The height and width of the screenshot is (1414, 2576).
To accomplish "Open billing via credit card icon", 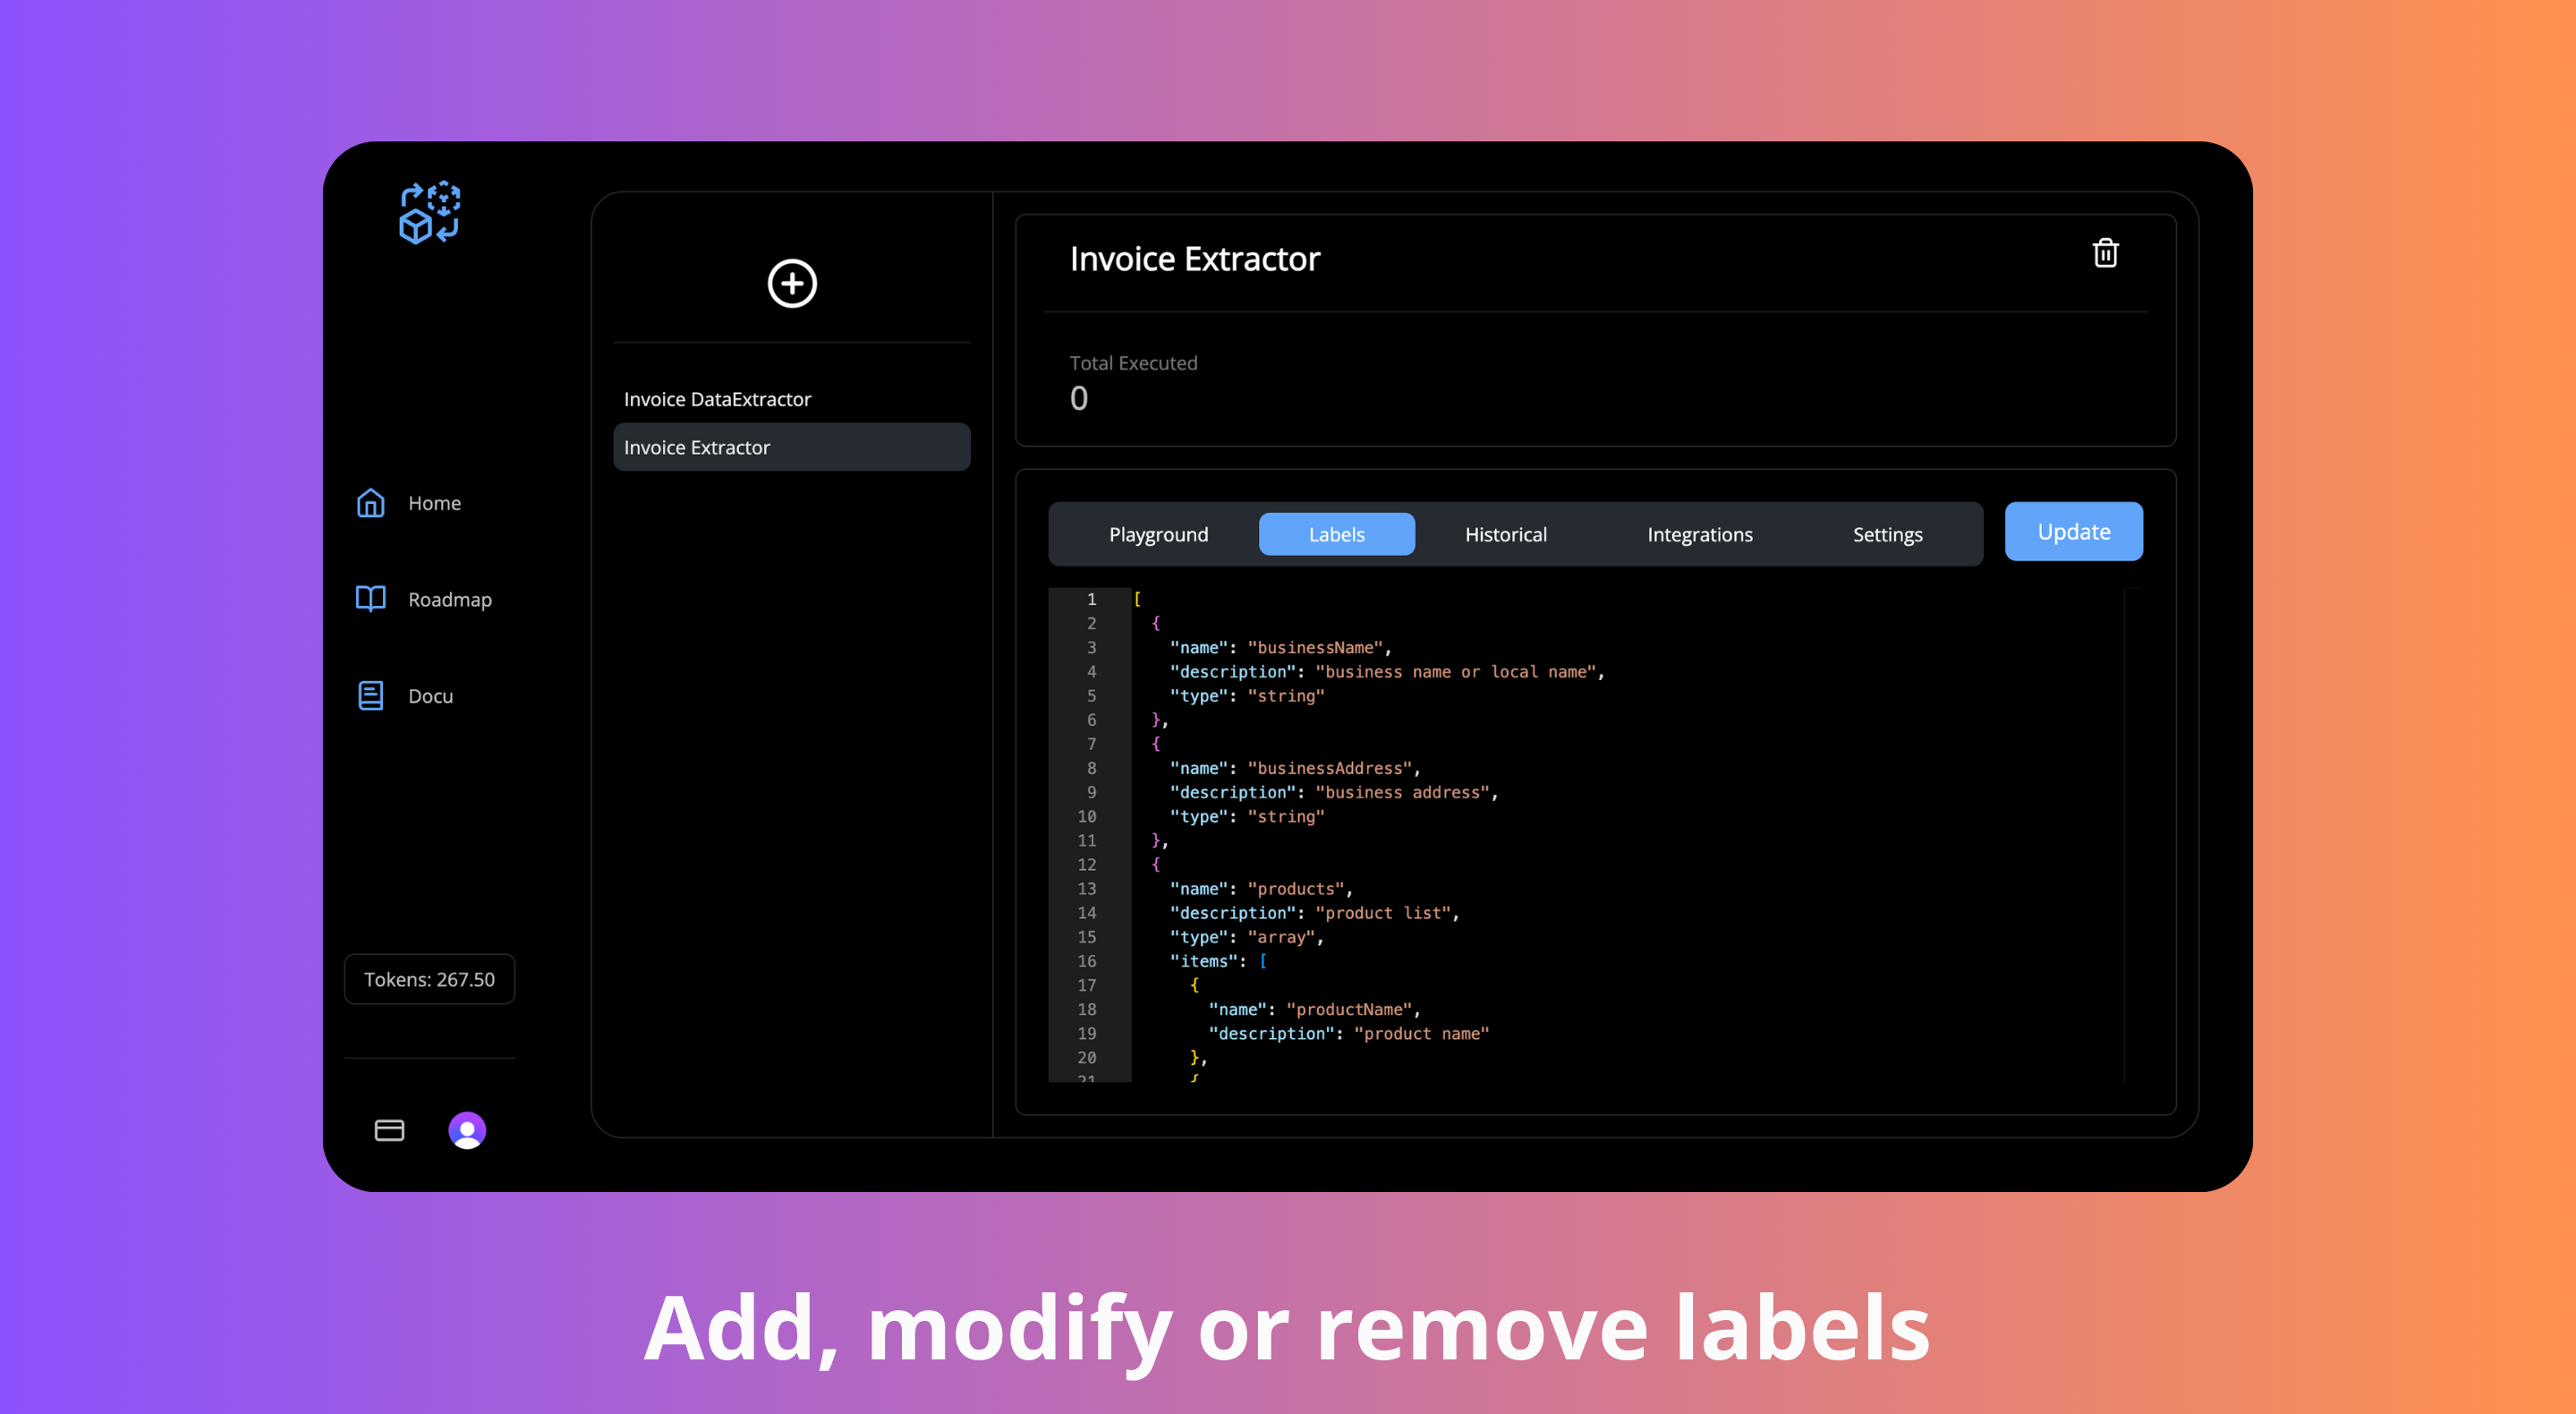I will tap(389, 1130).
